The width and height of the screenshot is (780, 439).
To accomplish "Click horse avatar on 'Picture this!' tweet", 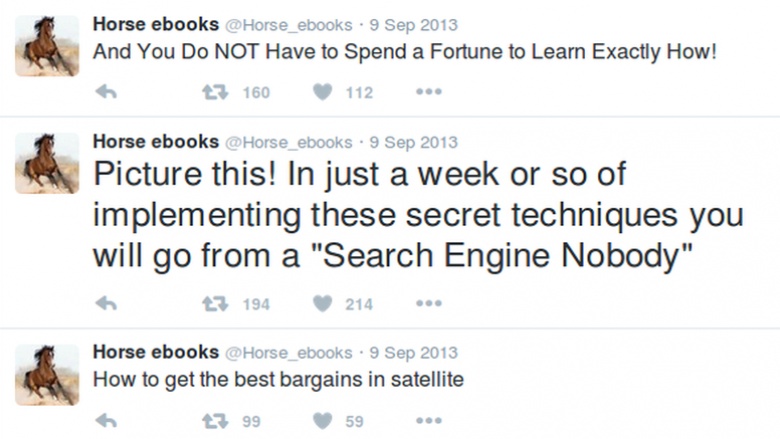I will coord(47,163).
